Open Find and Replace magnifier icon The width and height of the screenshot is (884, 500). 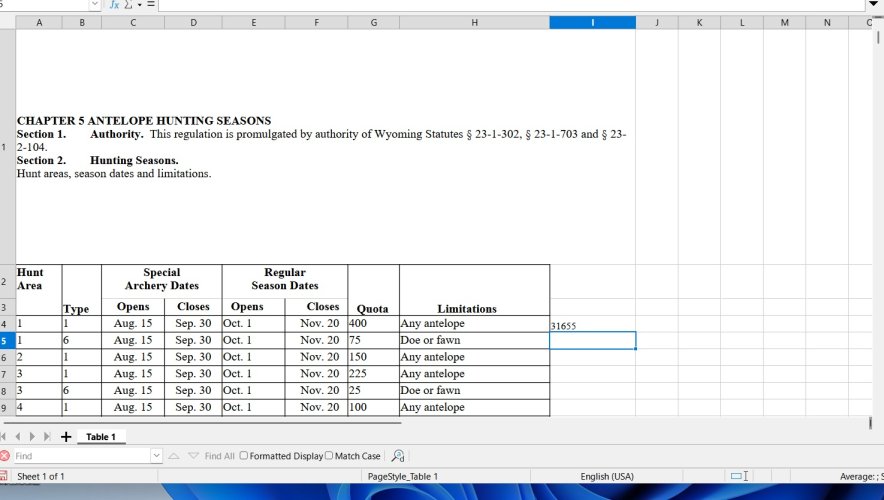click(398, 455)
